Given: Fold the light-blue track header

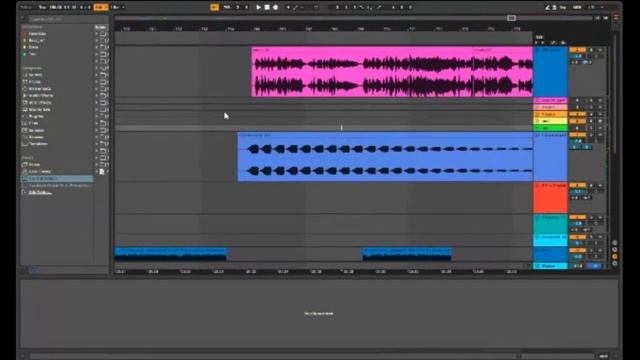Looking at the screenshot, I should pos(538,135).
